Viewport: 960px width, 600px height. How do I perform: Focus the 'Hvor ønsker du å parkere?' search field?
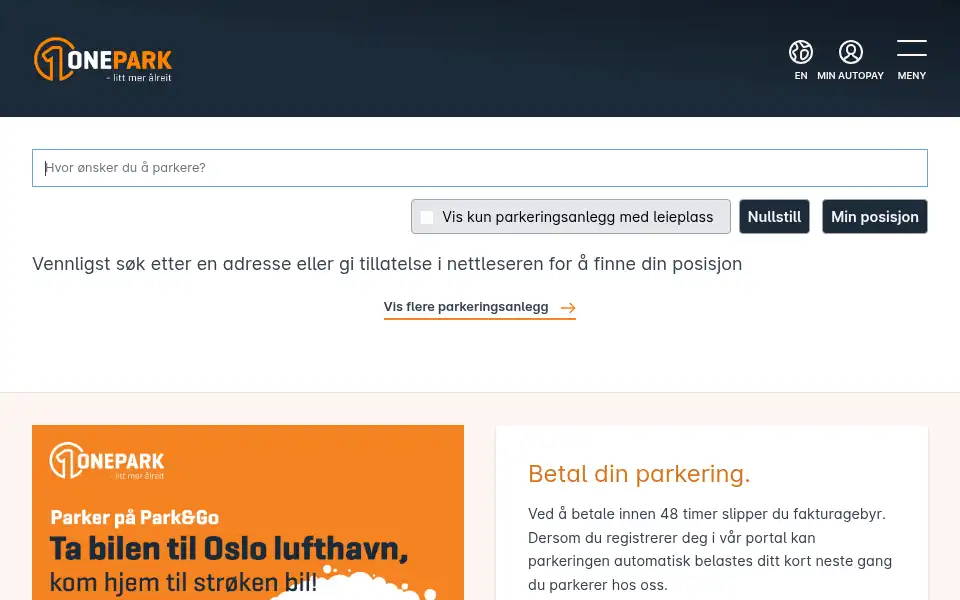tap(479, 168)
